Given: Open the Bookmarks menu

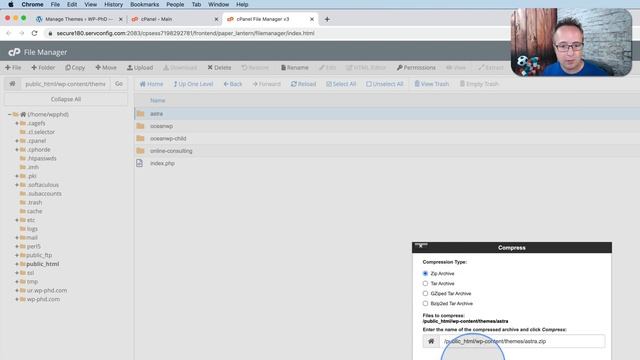Looking at the screenshot, I should pyautogui.click(x=144, y=4).
